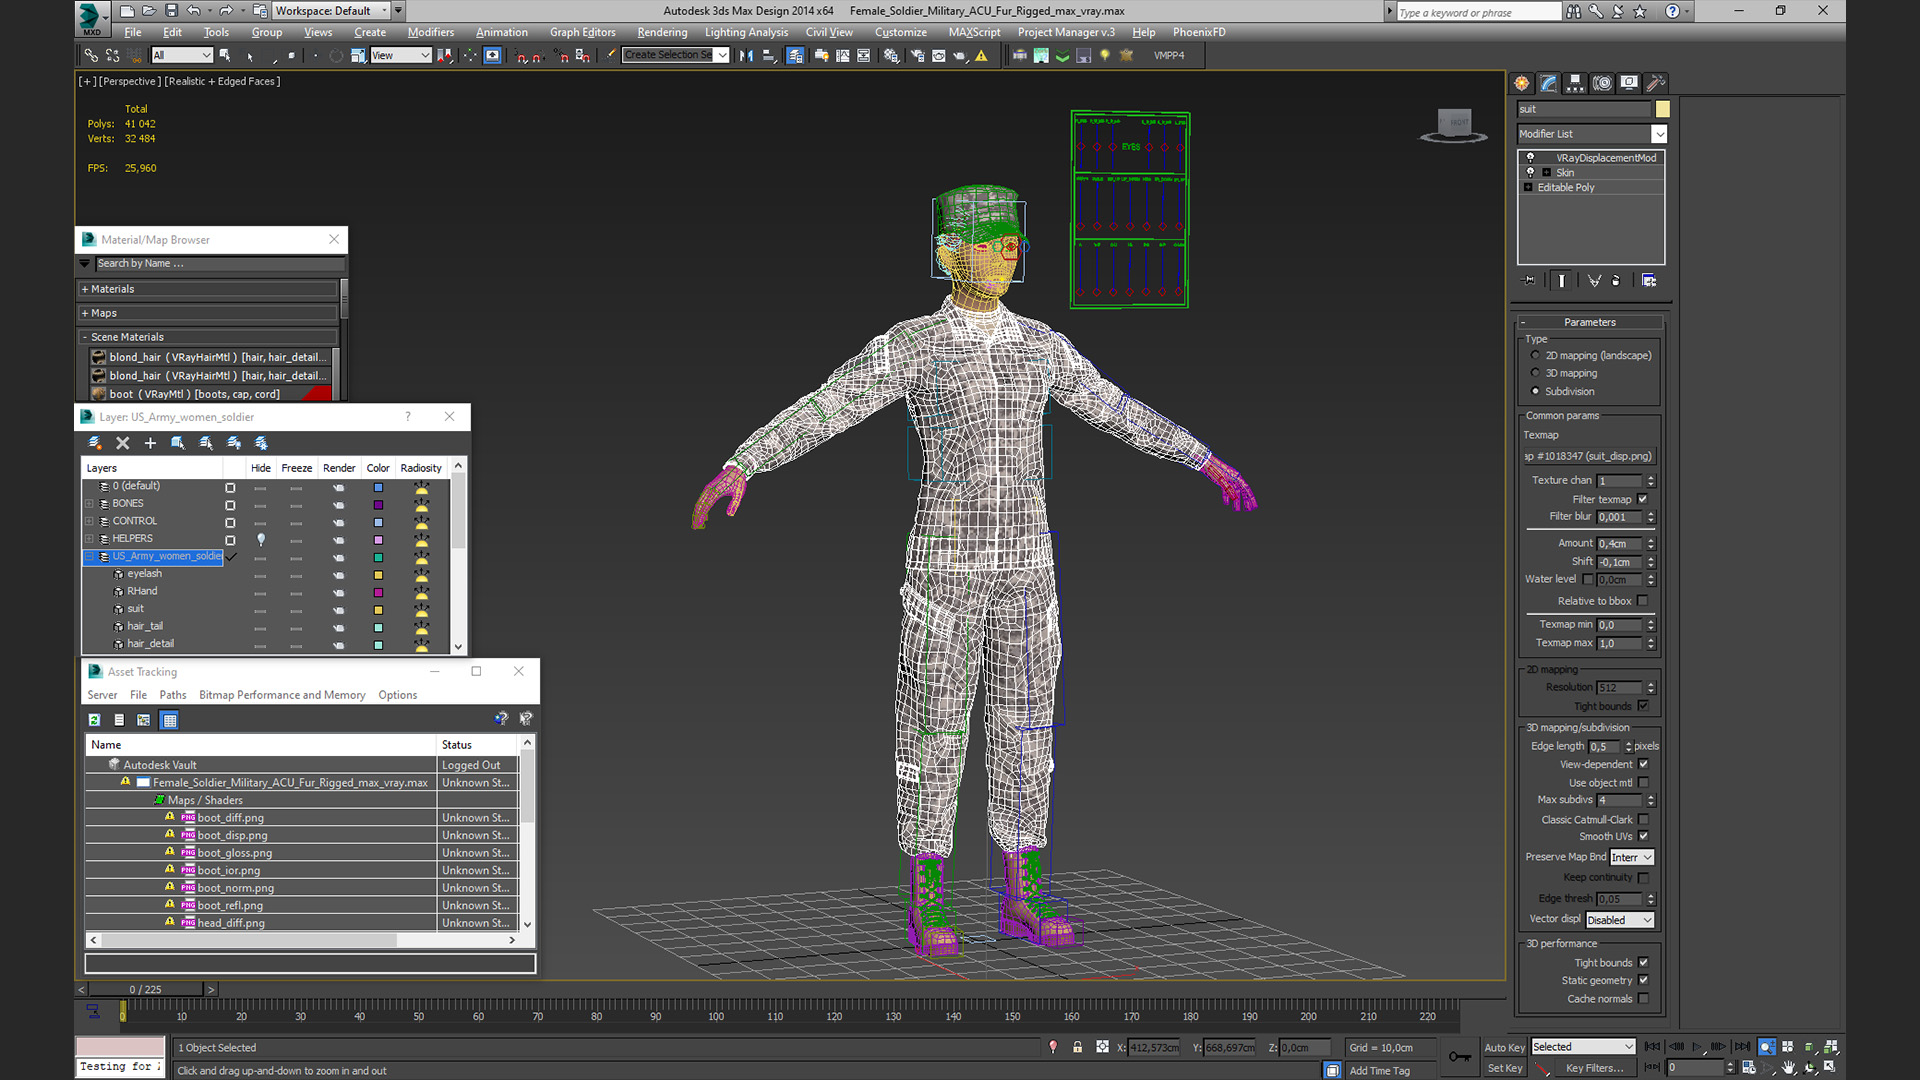Image resolution: width=1920 pixels, height=1080 pixels.
Task: Click the Mirror tool icon
Action: 746,56
